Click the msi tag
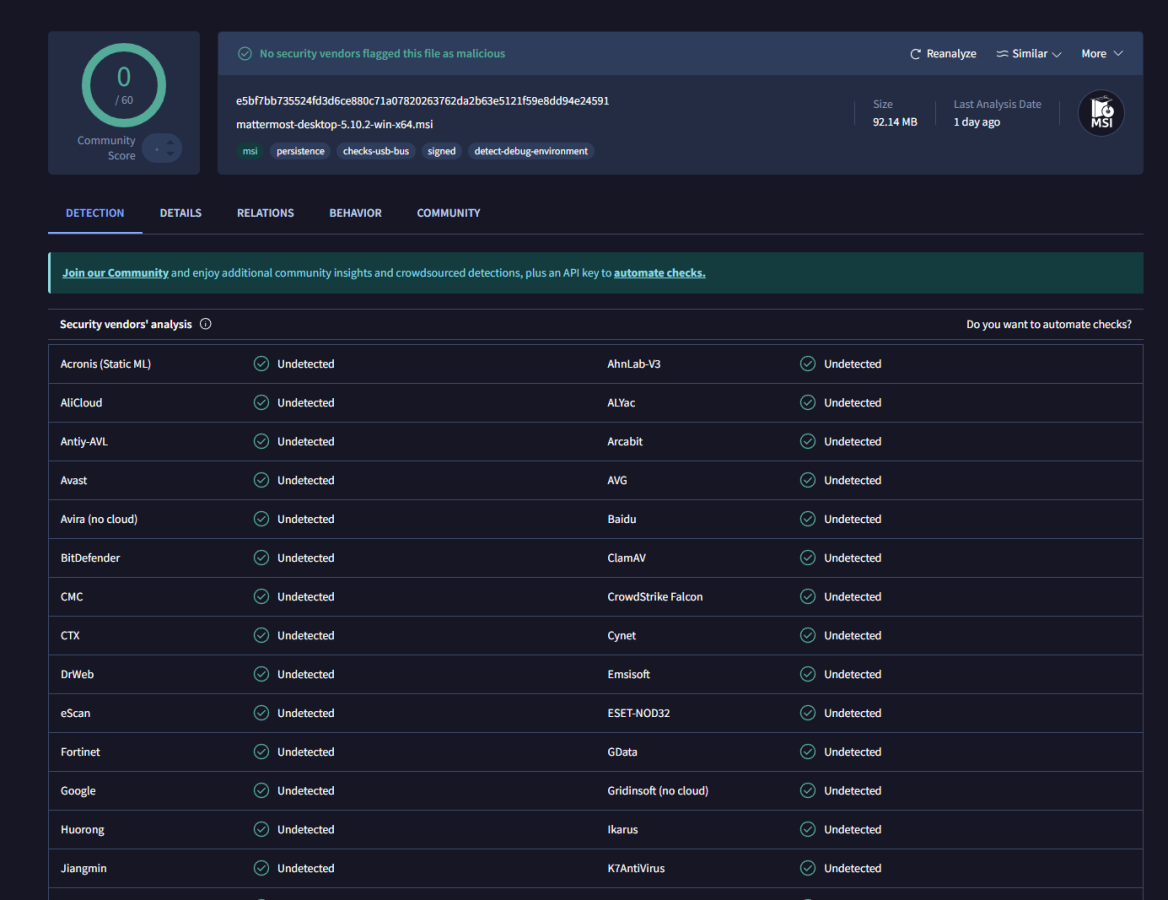Viewport: 1168px width, 900px height. point(250,151)
